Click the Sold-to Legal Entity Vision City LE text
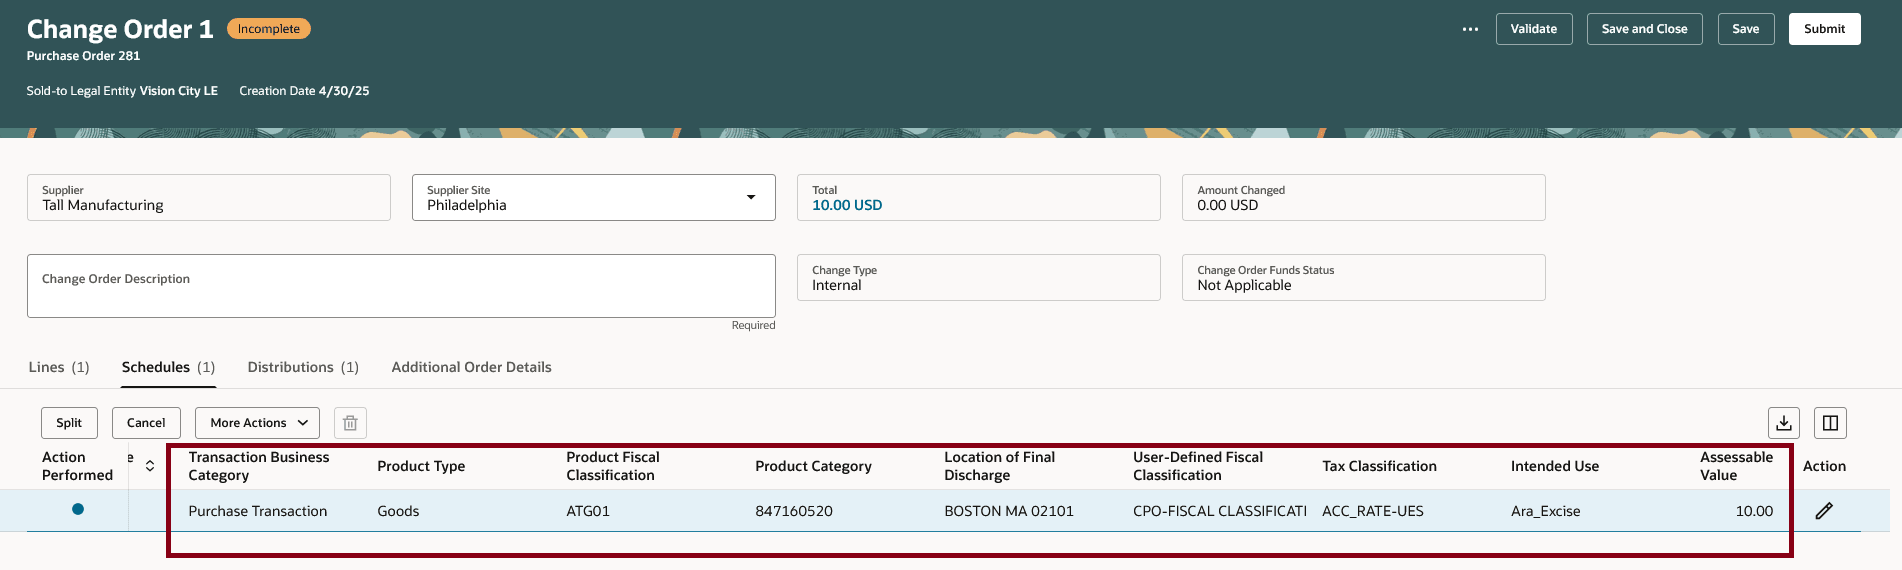The width and height of the screenshot is (1902, 570). [122, 91]
